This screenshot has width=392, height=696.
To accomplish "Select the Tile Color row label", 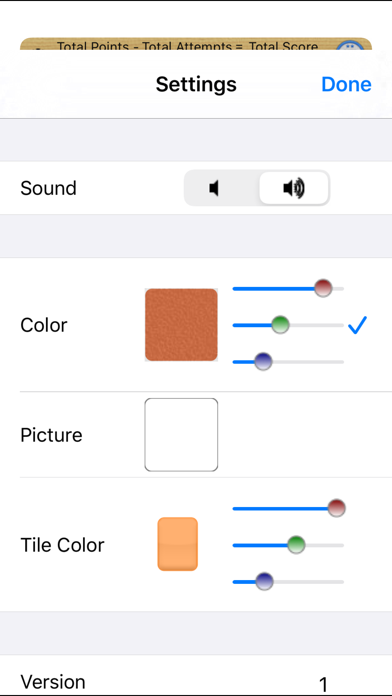I will [x=63, y=545].
